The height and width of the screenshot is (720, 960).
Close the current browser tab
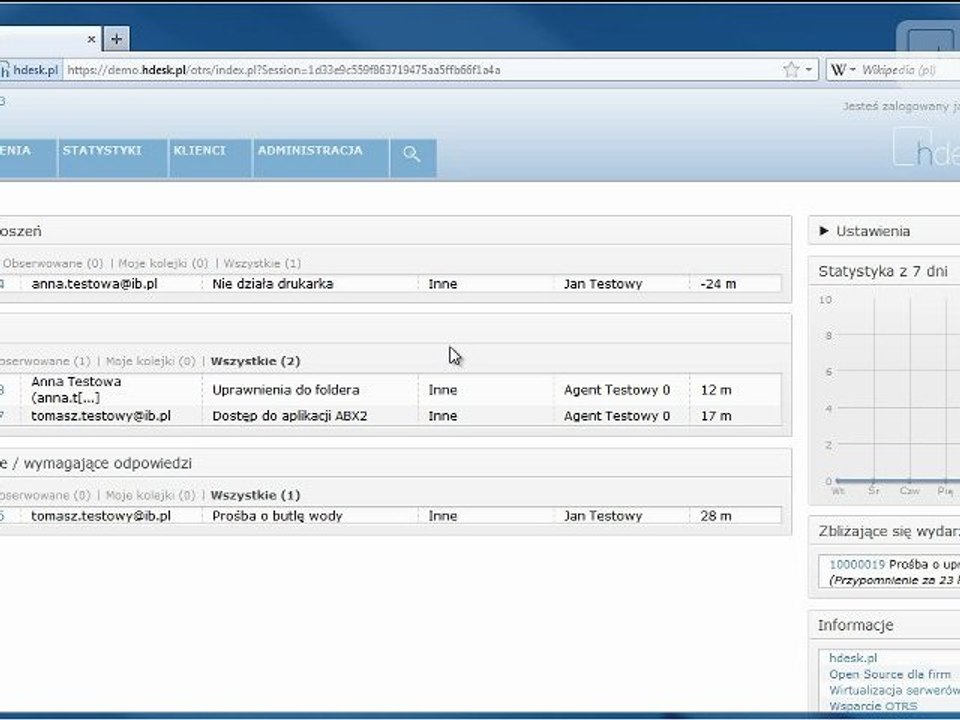tap(91, 40)
